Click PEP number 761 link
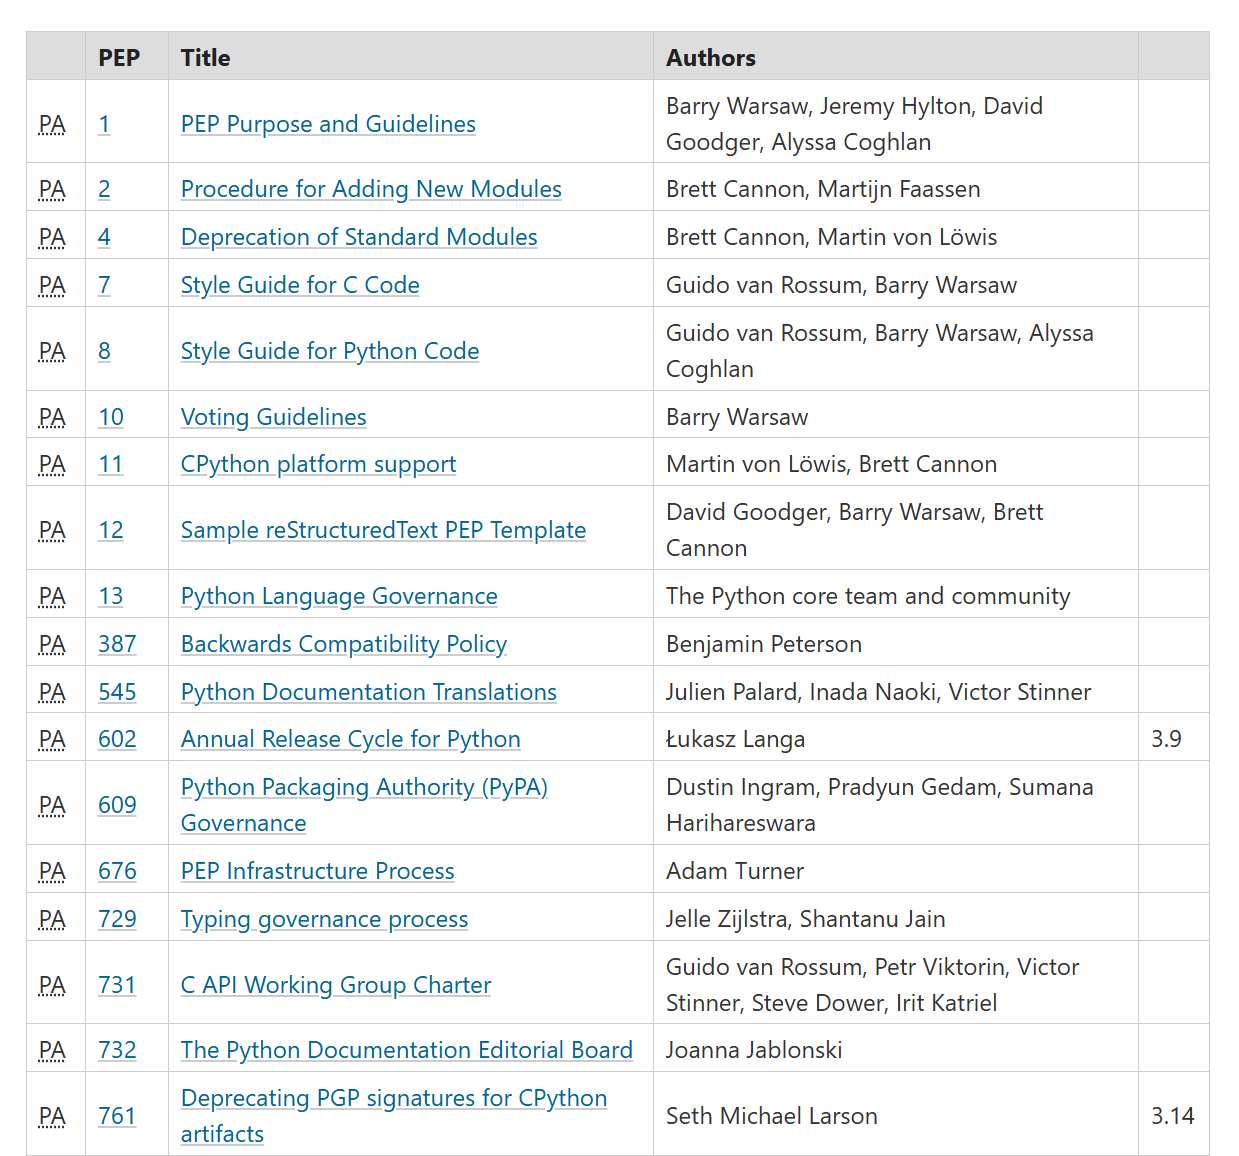The width and height of the screenshot is (1239, 1156). (117, 1116)
